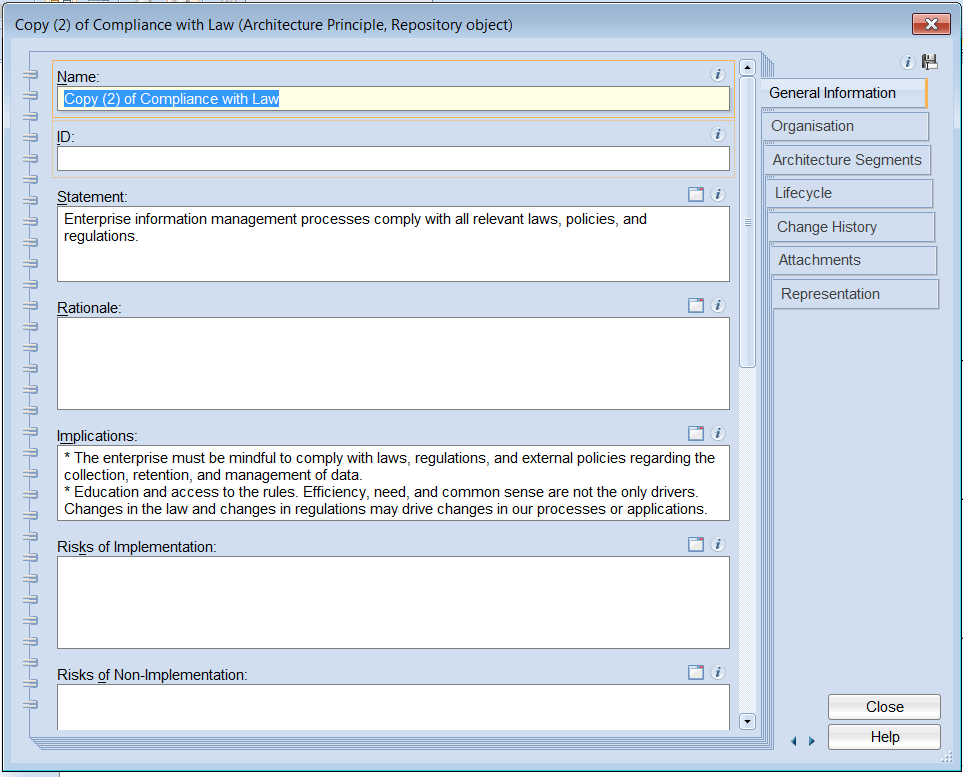Click the Close button
Image resolution: width=963 pixels, height=777 pixels.
[884, 707]
